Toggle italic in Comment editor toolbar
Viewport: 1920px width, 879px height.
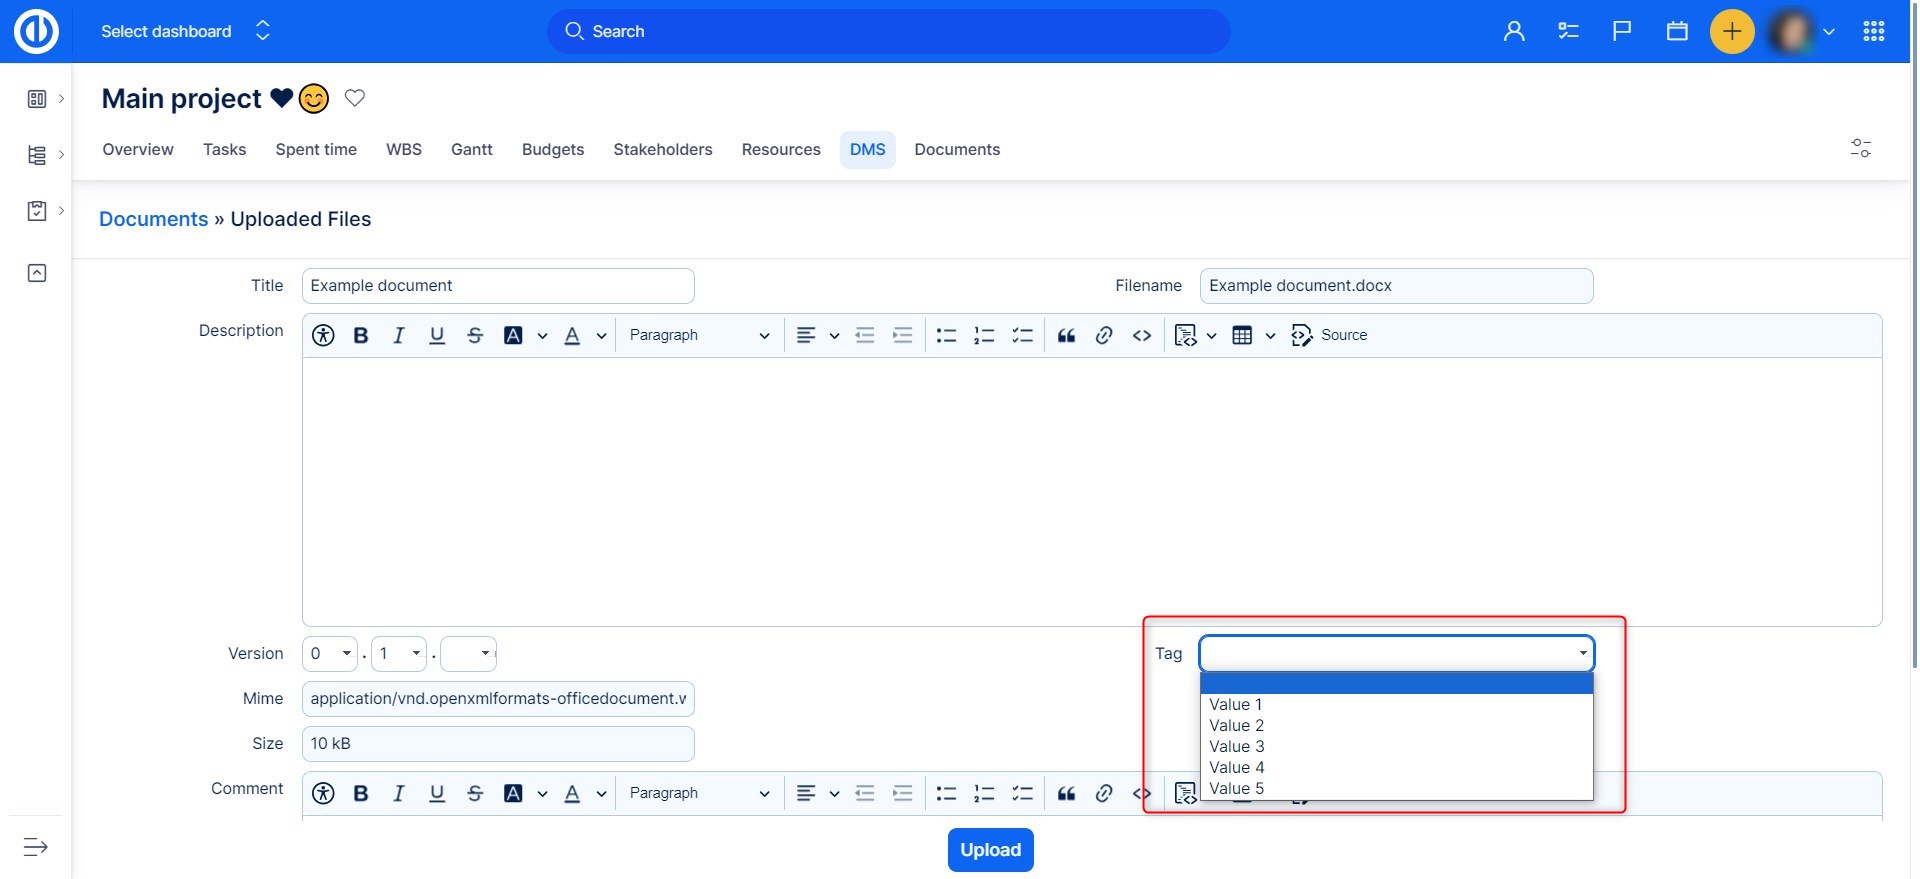click(398, 794)
